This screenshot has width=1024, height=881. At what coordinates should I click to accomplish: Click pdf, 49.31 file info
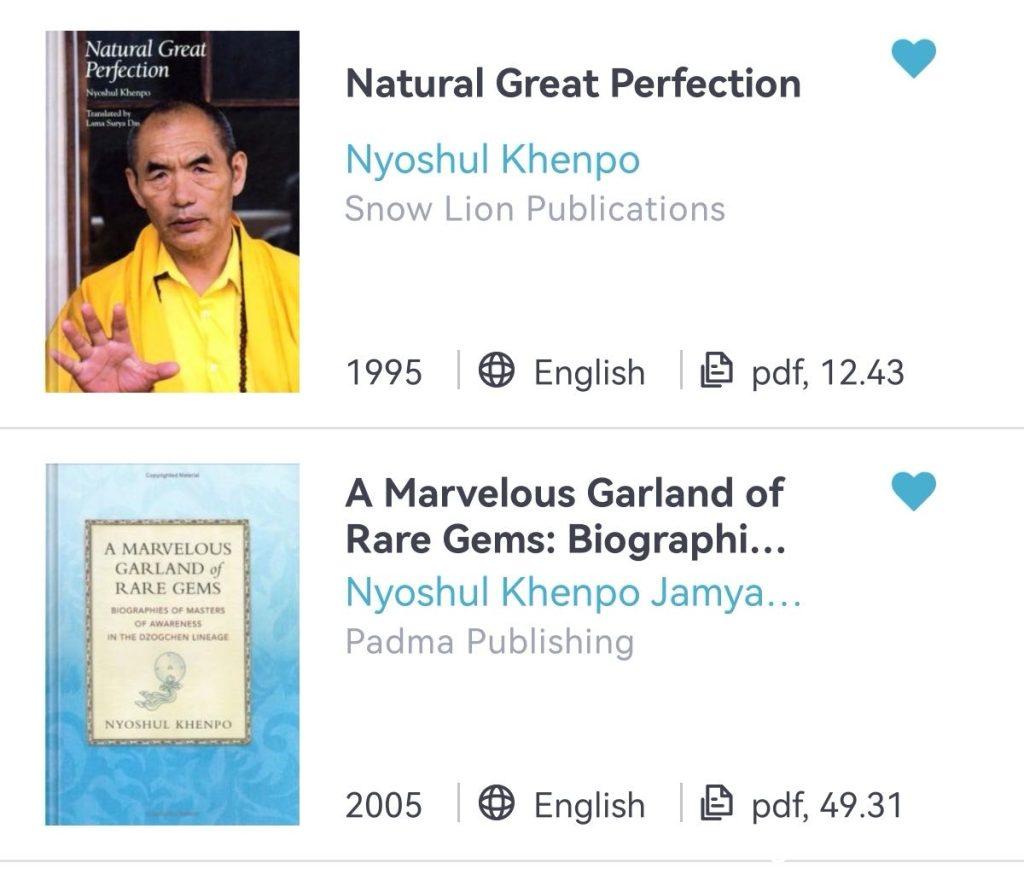pos(827,805)
